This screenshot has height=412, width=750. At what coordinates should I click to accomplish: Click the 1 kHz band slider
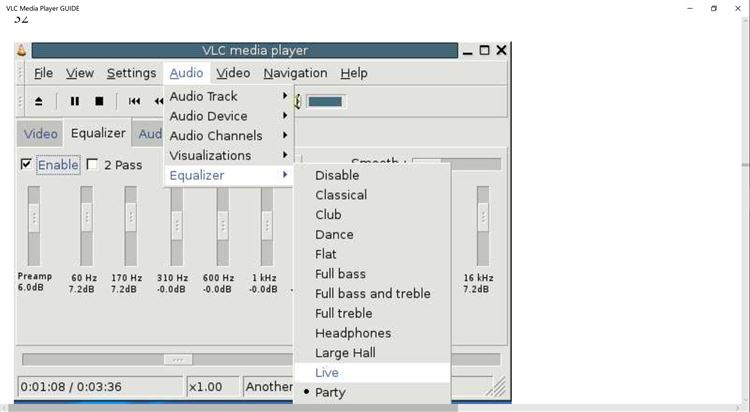click(267, 226)
